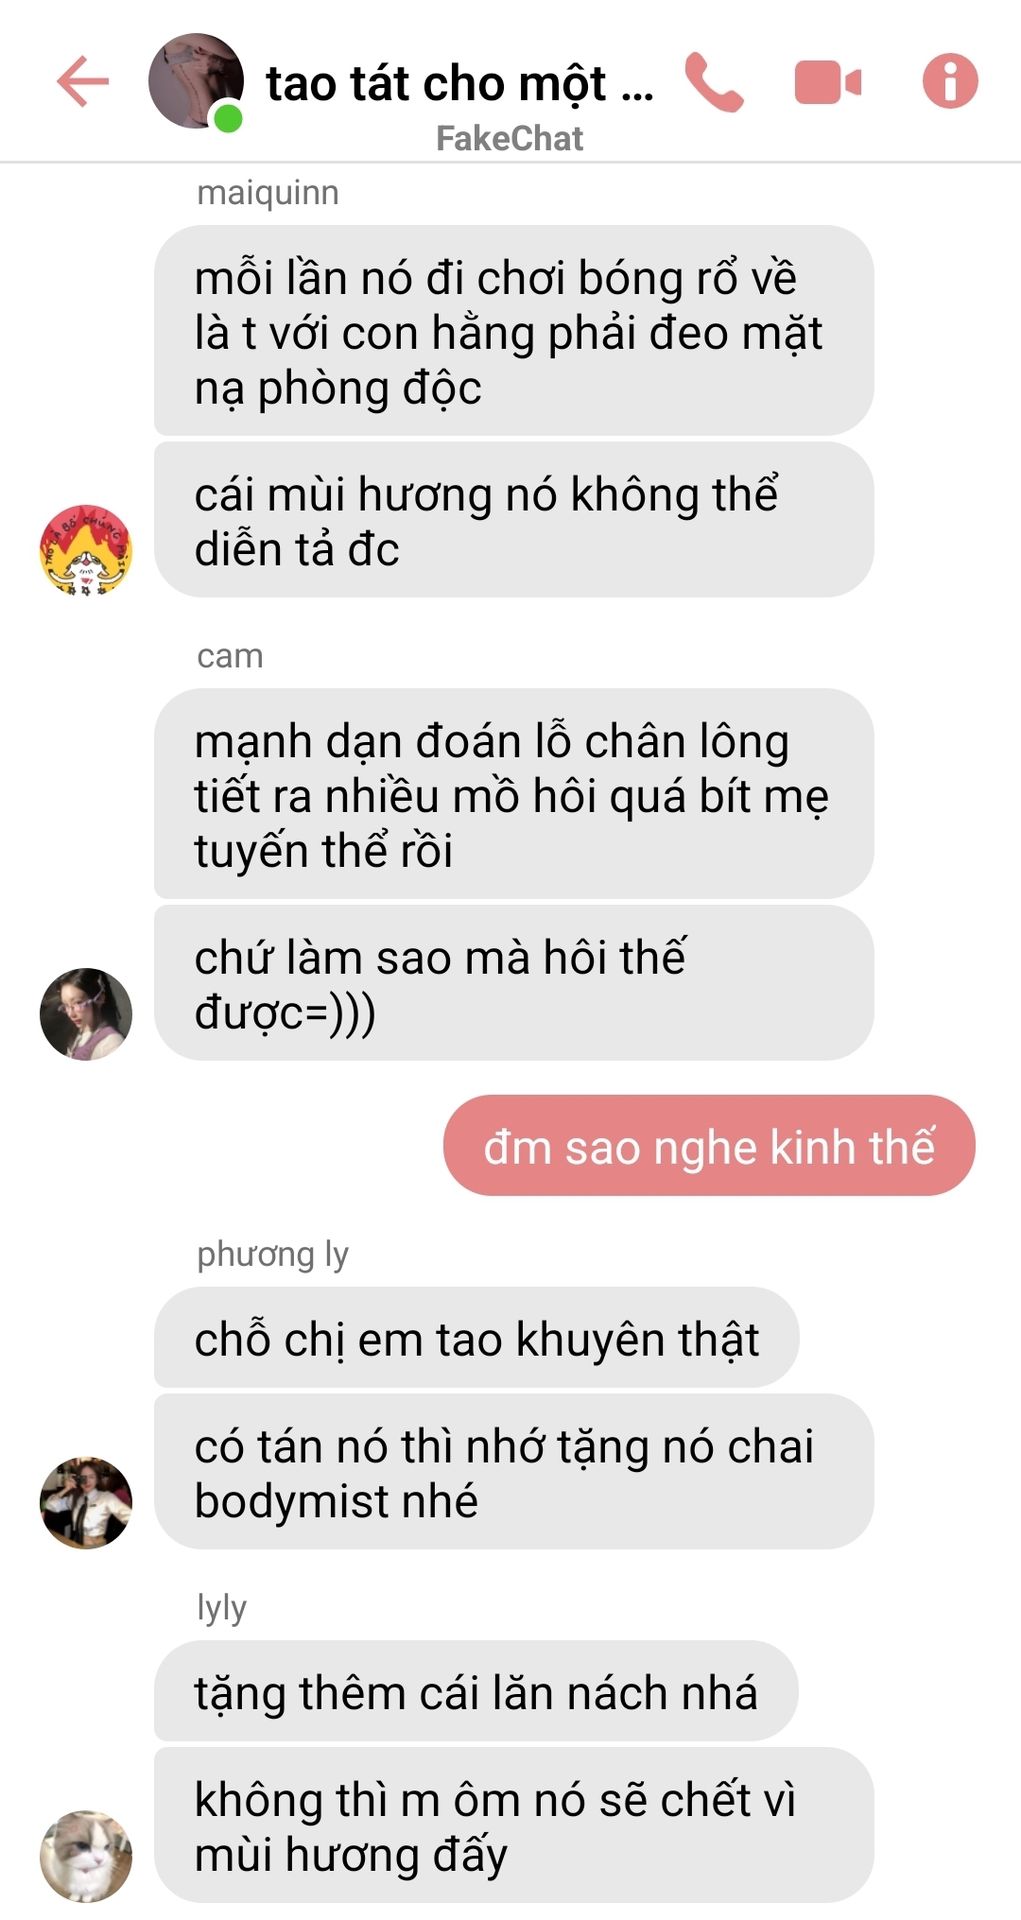The width and height of the screenshot is (1021, 1920).
Task: Select message 'chỗ chị em tao khuyên thật'
Action: pyautogui.click(x=476, y=1337)
